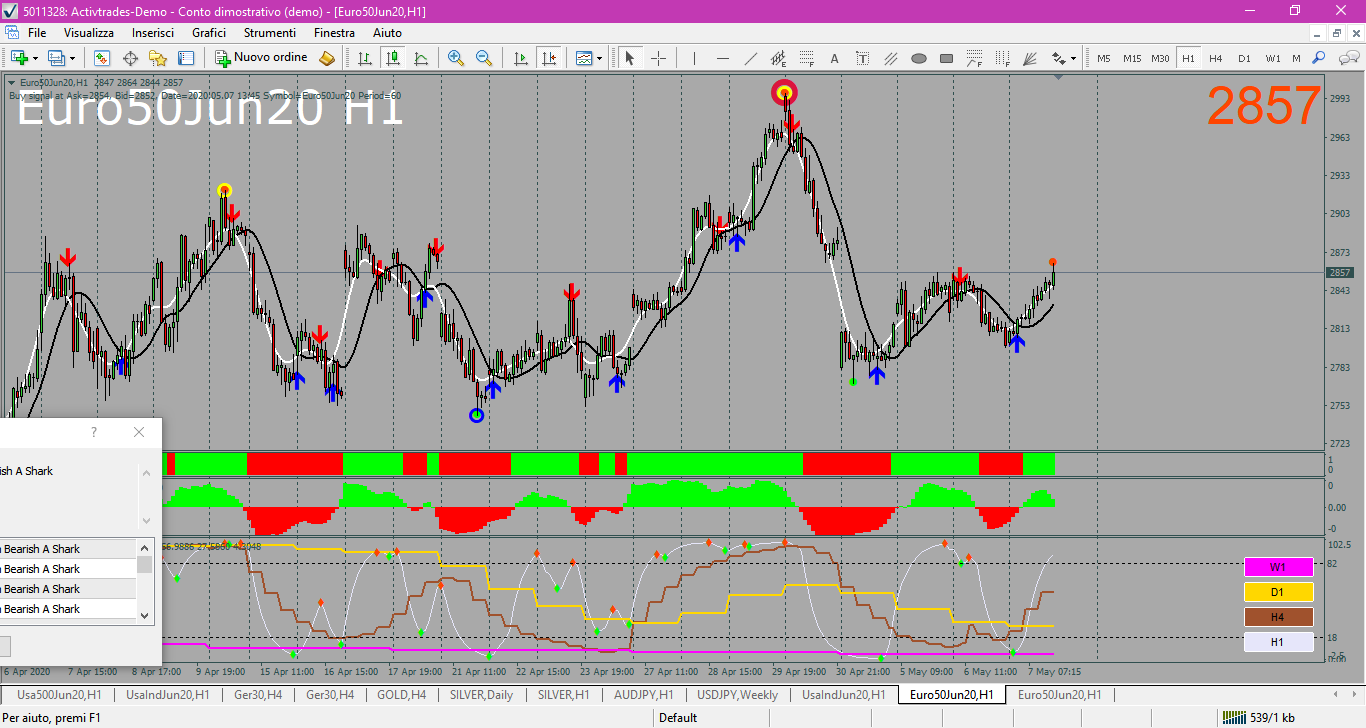Switch to the SILVER,Daily chart tab
The image size is (1366, 728).
[x=482, y=694]
